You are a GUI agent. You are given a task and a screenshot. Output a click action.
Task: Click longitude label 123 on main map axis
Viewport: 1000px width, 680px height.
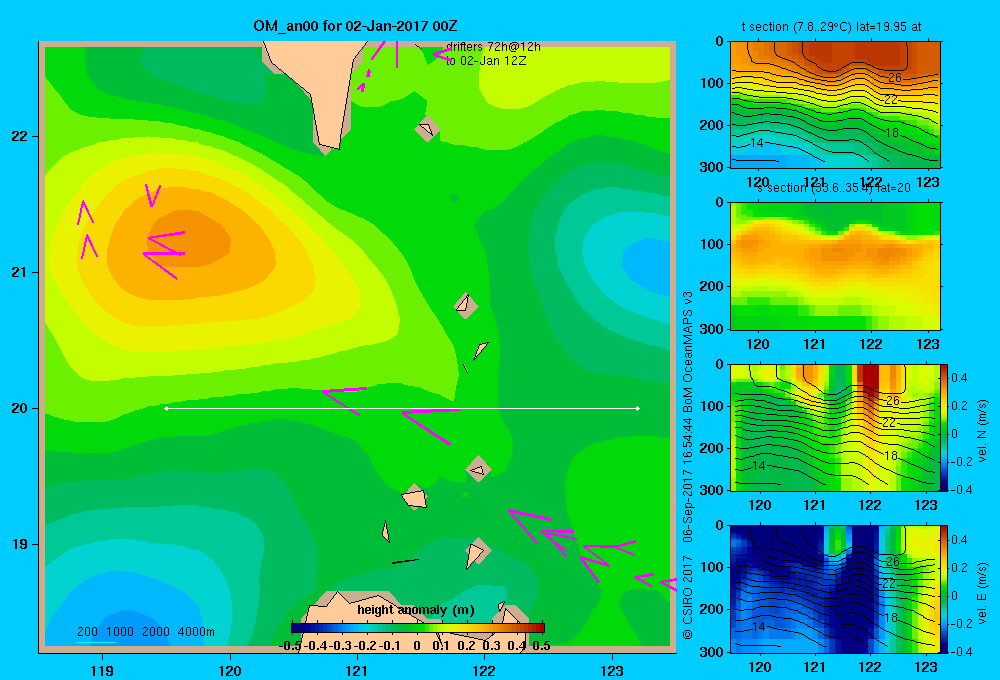612,670
